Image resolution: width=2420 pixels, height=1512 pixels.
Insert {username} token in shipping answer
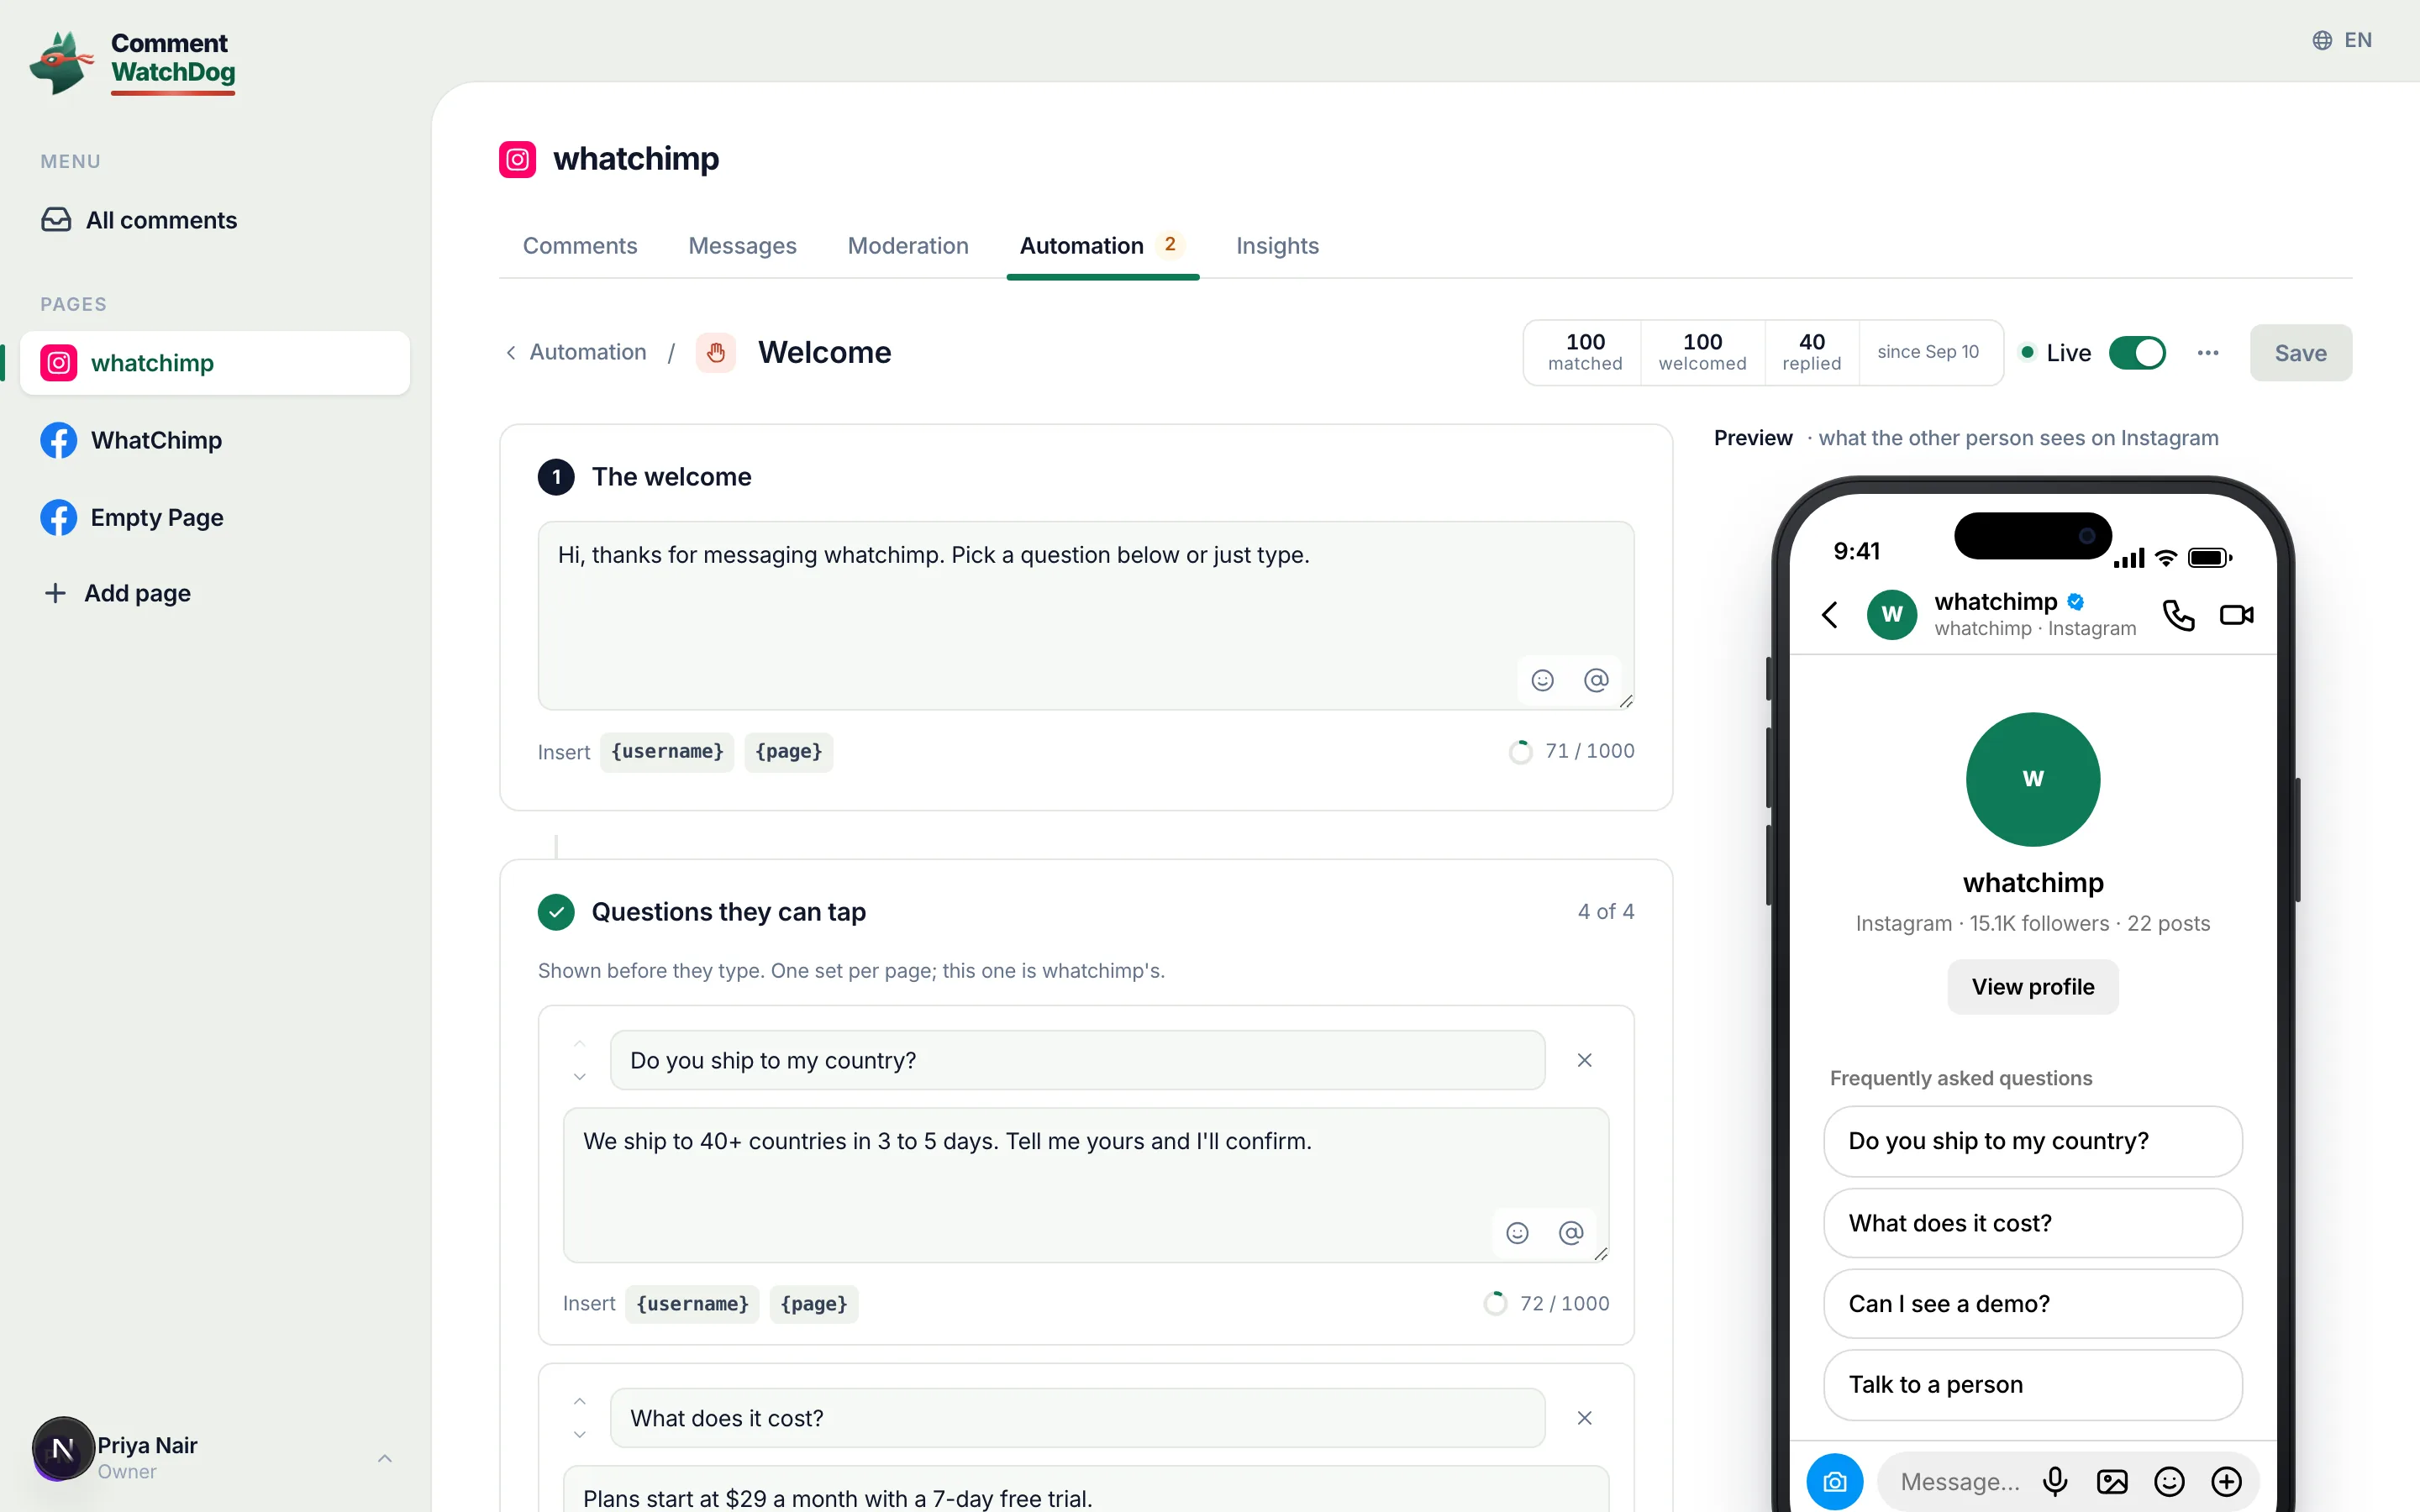click(692, 1304)
